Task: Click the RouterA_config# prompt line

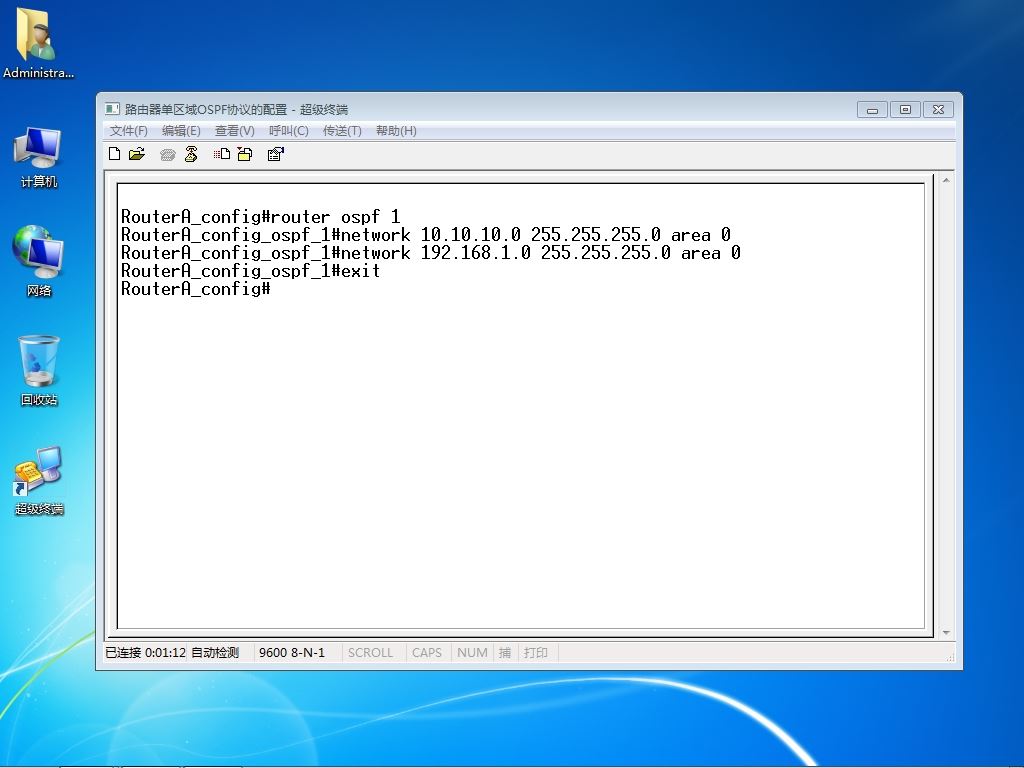Action: (x=195, y=289)
